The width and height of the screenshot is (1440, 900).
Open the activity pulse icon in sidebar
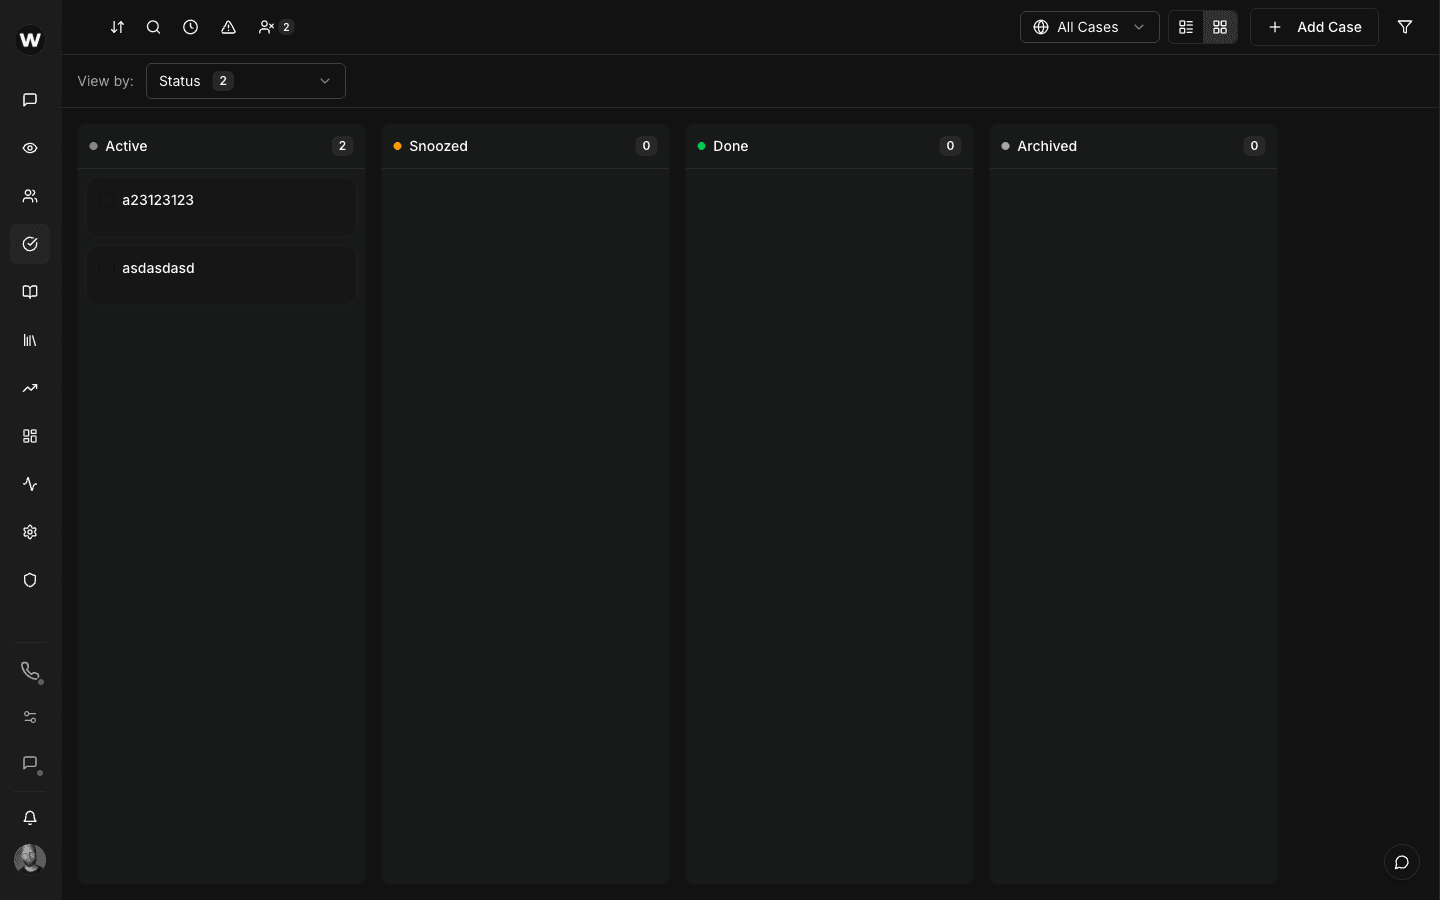point(29,484)
